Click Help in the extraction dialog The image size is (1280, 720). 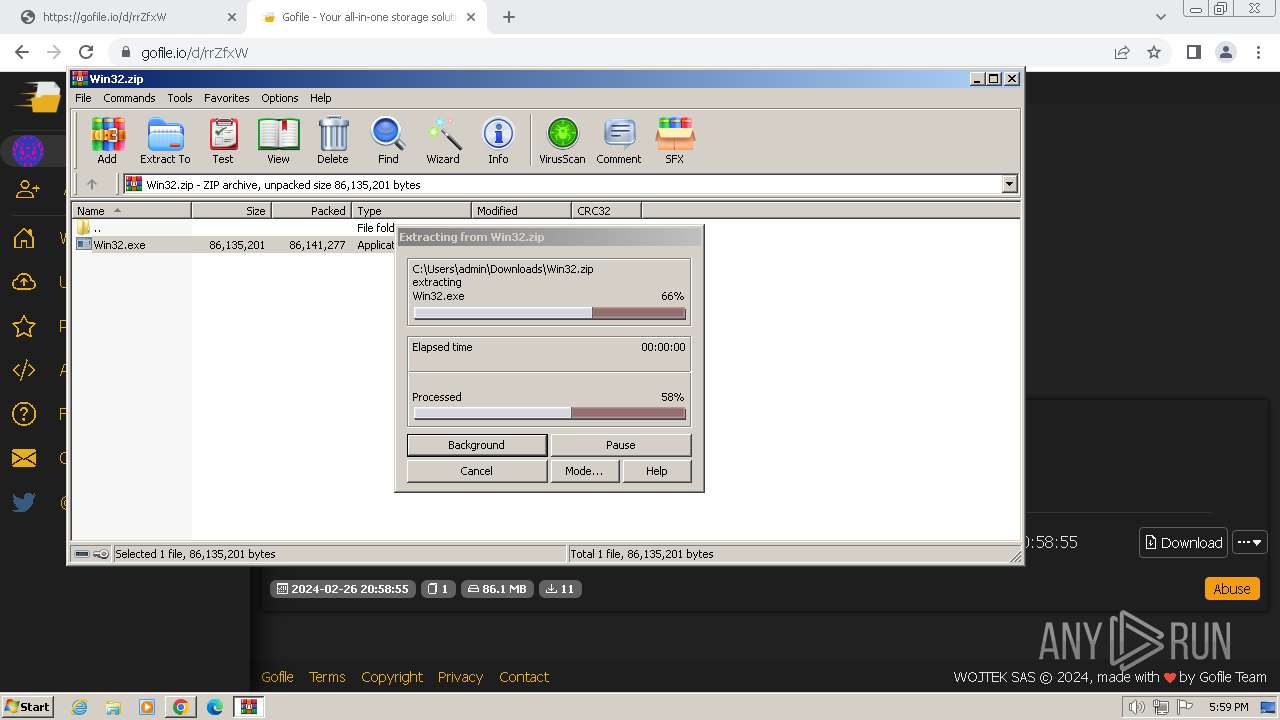pyautogui.click(x=656, y=471)
